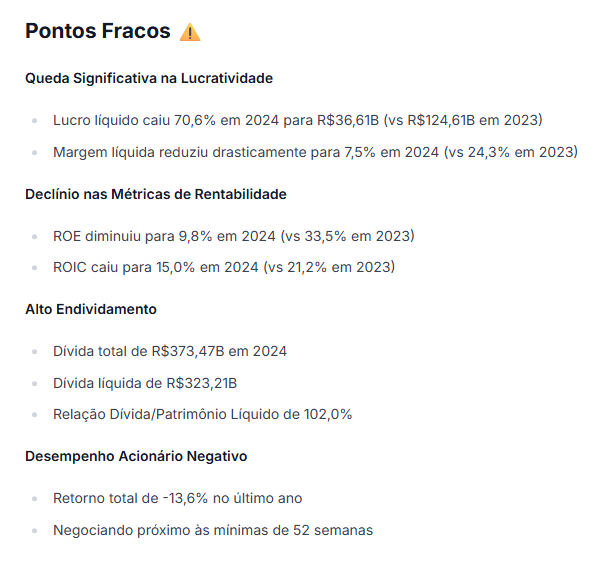Click the Lucro líquido caiu 70,6% line
This screenshot has width=598, height=572.
pyautogui.click(x=297, y=120)
